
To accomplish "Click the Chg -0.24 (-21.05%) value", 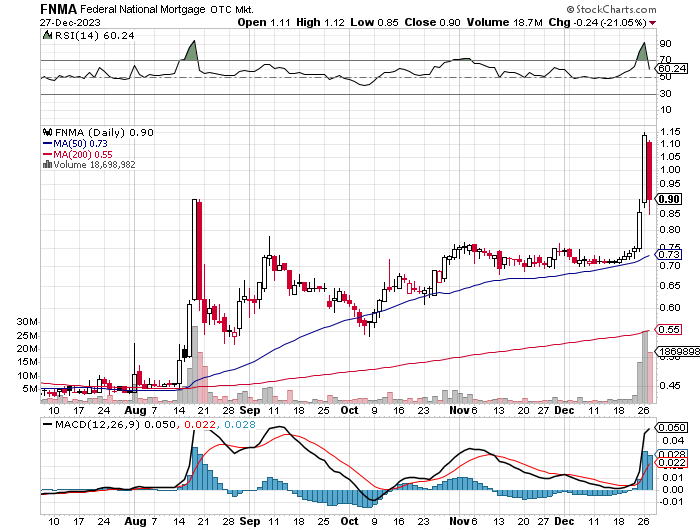I will pyautogui.click(x=597, y=22).
